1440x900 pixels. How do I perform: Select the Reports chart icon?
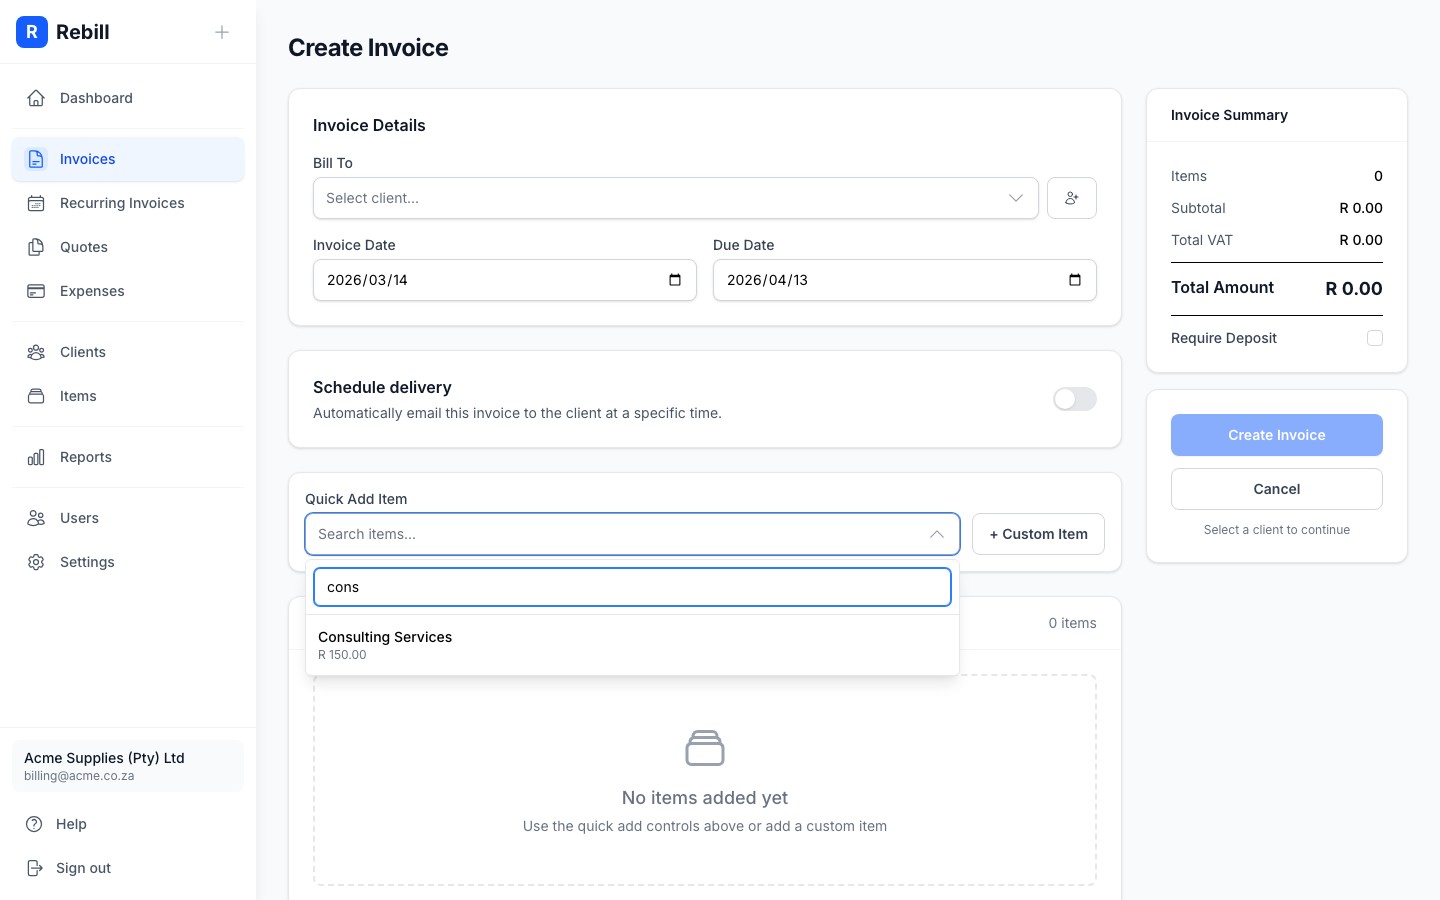point(36,457)
